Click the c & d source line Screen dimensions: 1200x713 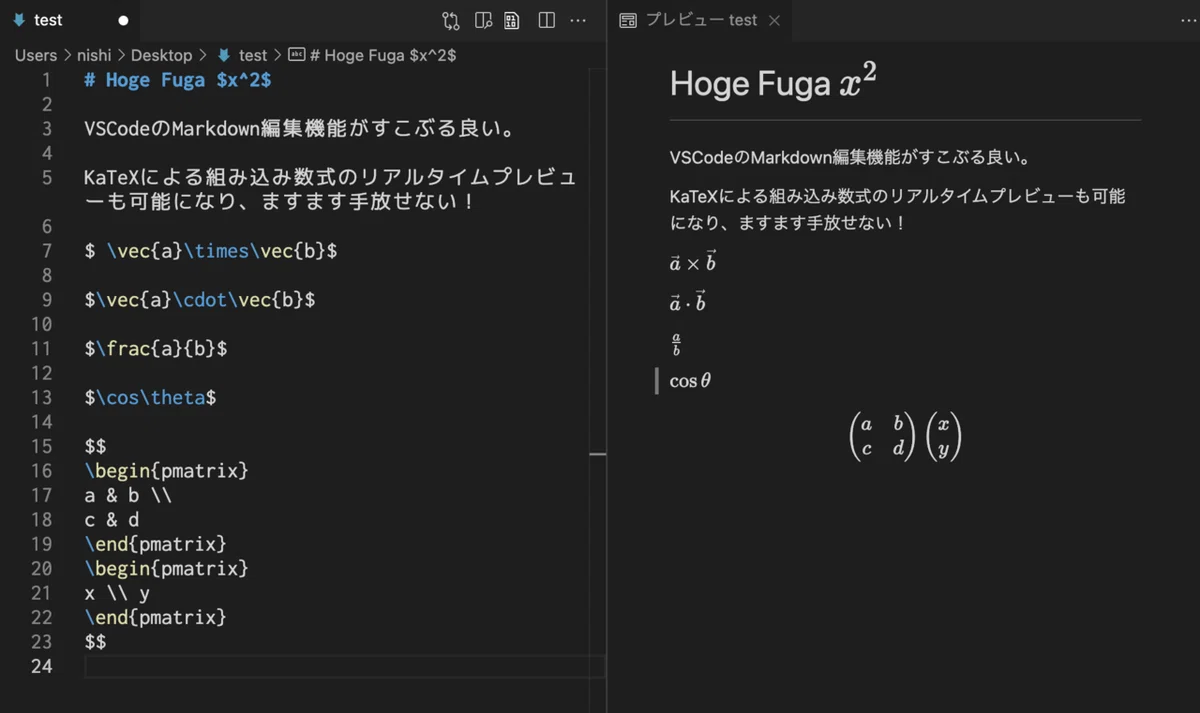click(112, 519)
